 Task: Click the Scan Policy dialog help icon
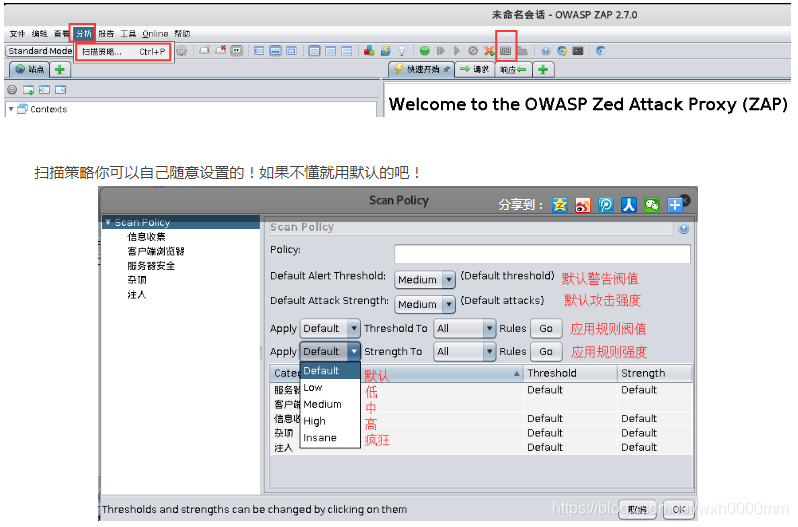pos(683,229)
